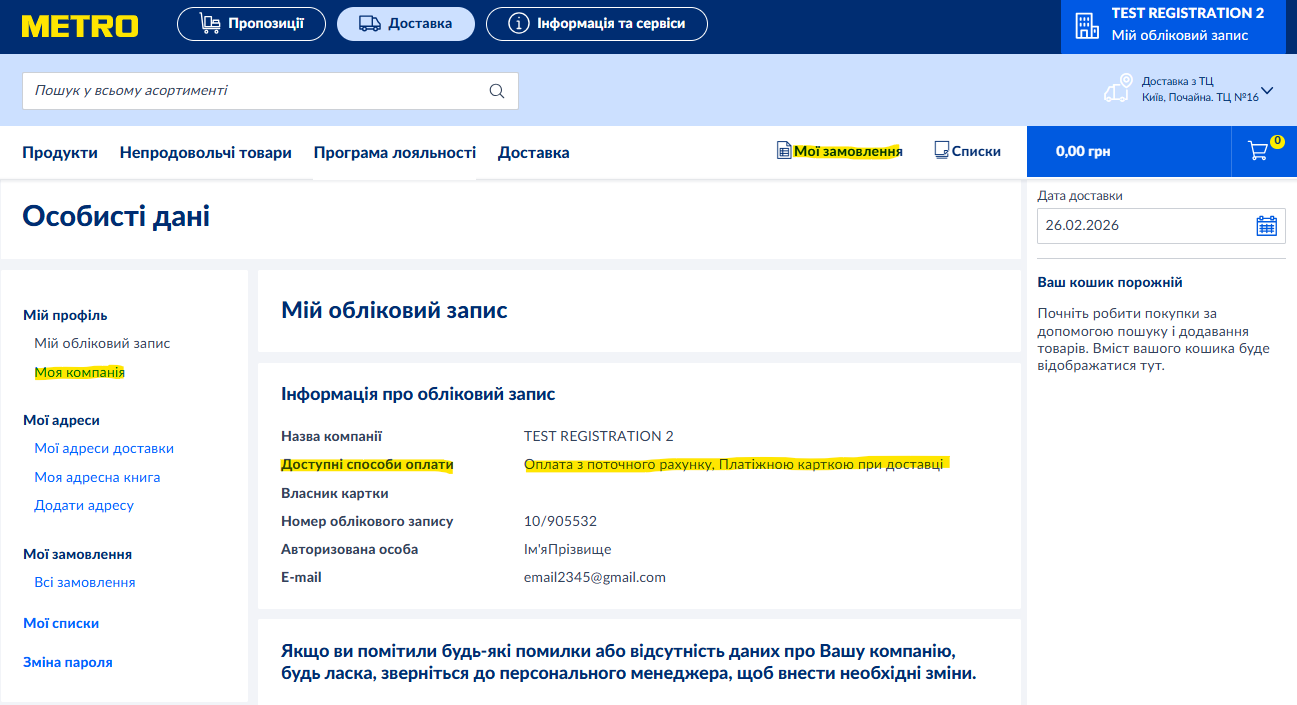This screenshot has width=1297, height=705.
Task: Click the magnifier search icon
Action: click(x=497, y=91)
